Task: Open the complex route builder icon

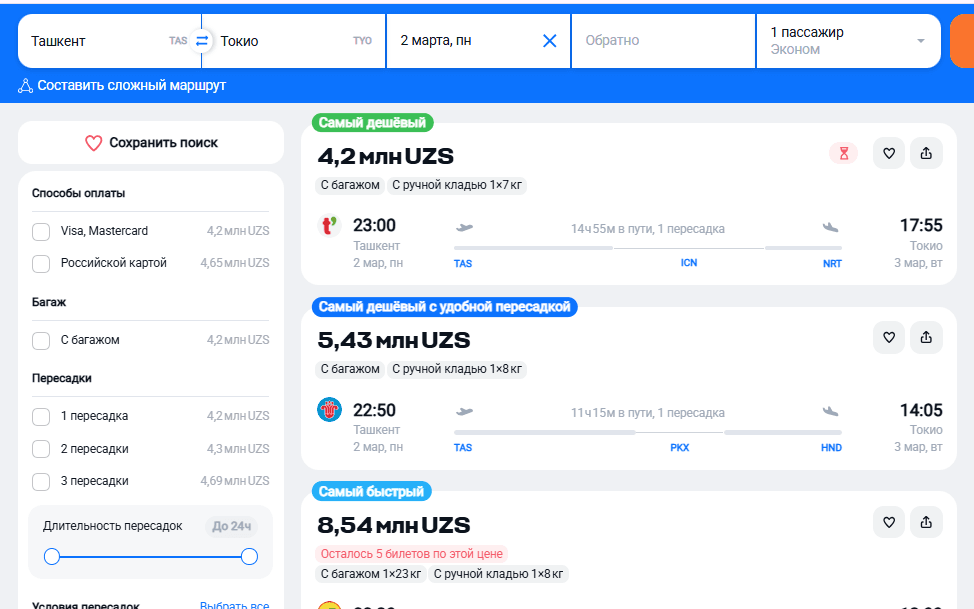Action: coord(25,86)
